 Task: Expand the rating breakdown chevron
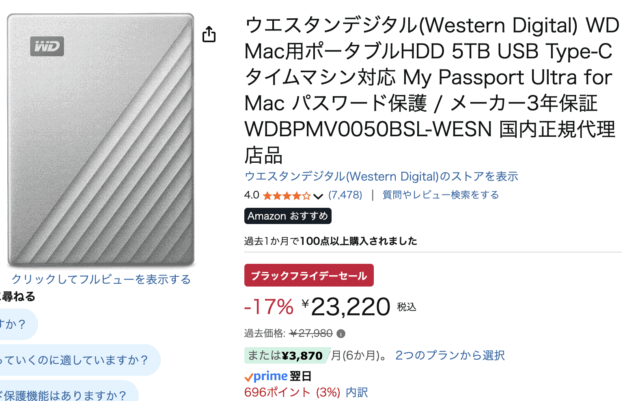(319, 196)
